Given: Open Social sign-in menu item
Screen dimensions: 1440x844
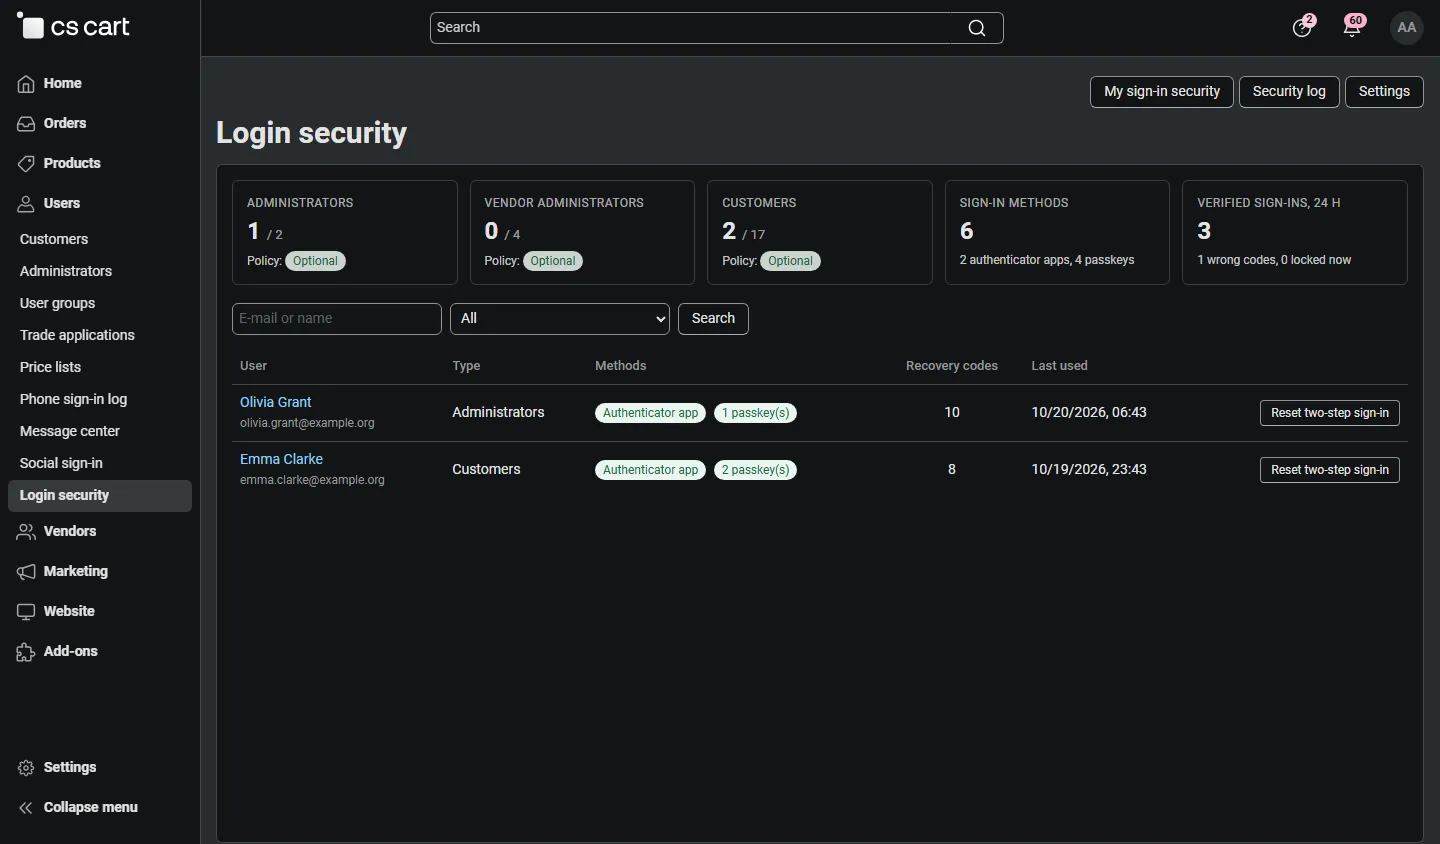Looking at the screenshot, I should (x=61, y=464).
